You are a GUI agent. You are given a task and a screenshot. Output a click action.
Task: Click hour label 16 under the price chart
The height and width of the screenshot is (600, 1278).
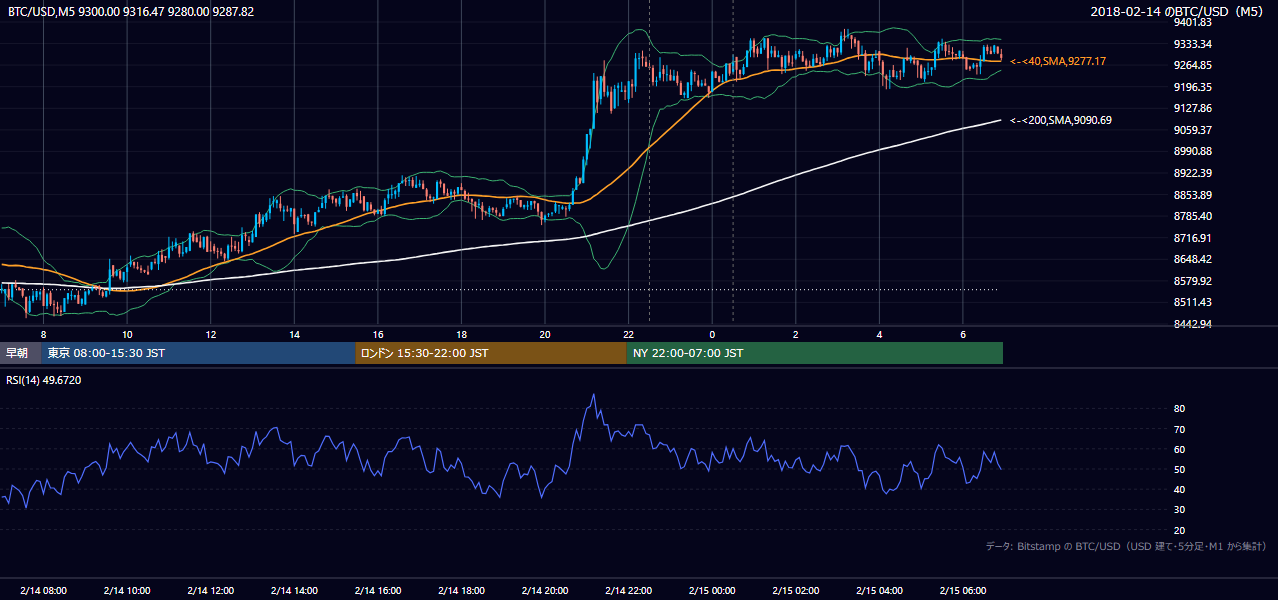[x=377, y=334]
